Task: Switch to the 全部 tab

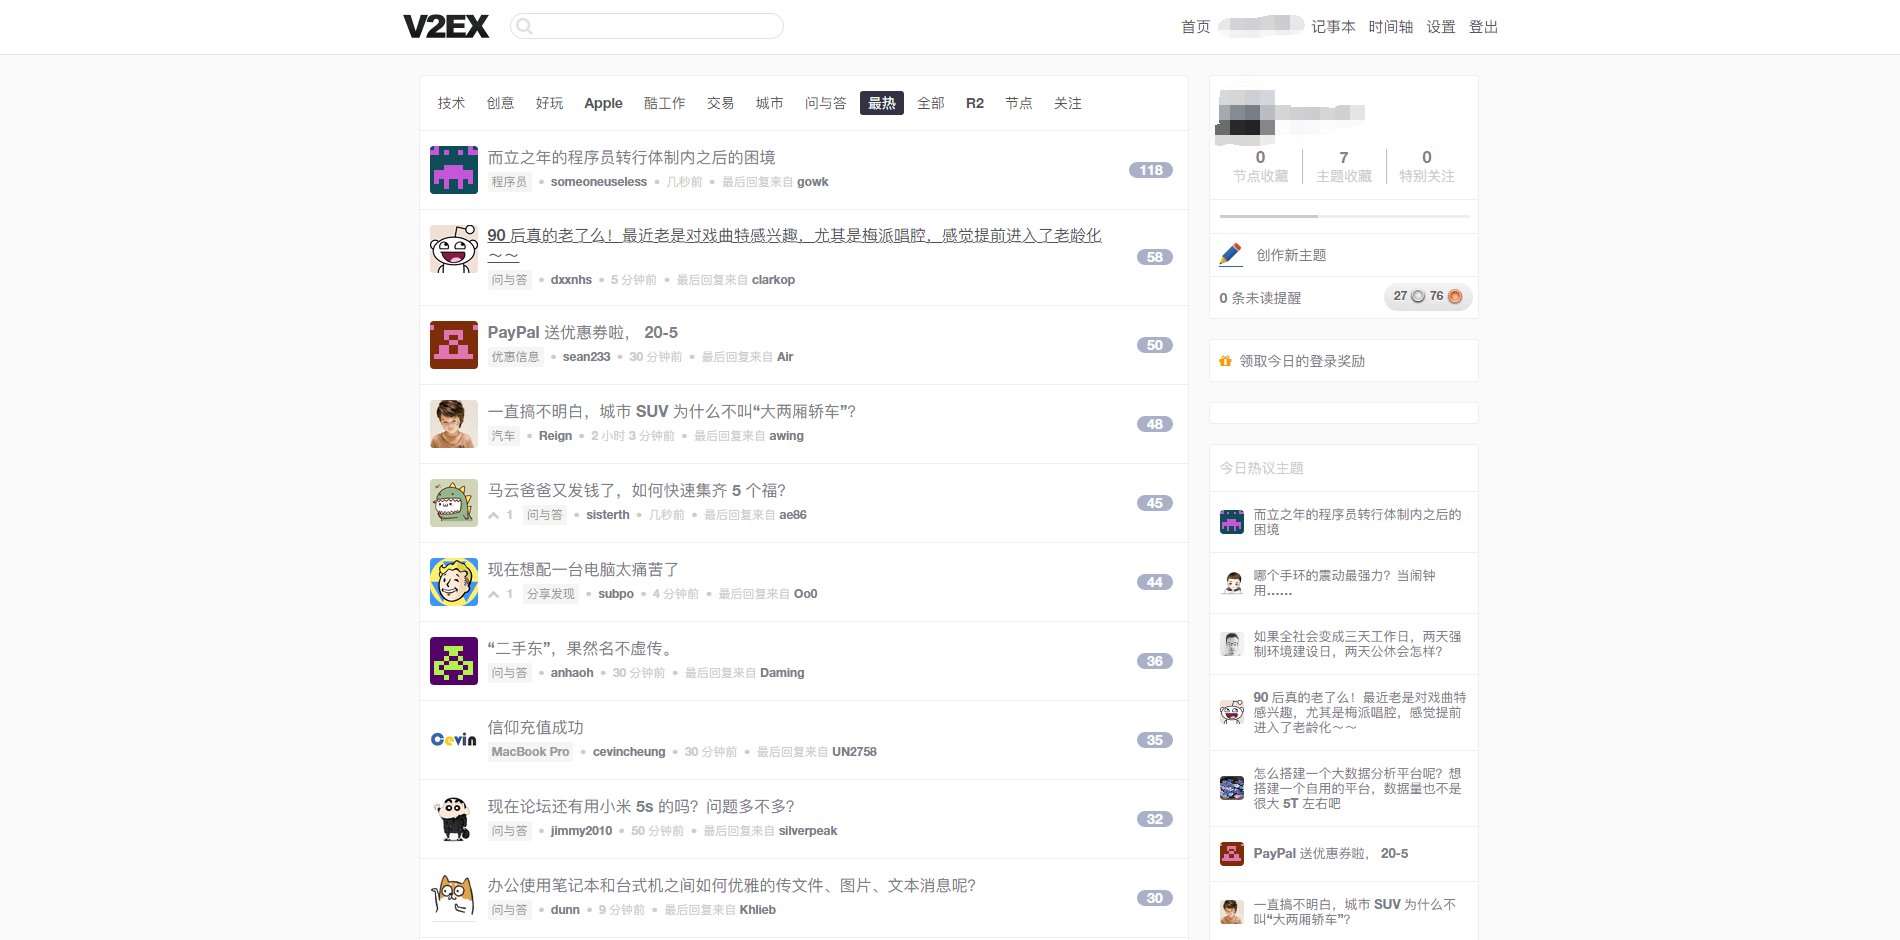Action: coord(931,103)
